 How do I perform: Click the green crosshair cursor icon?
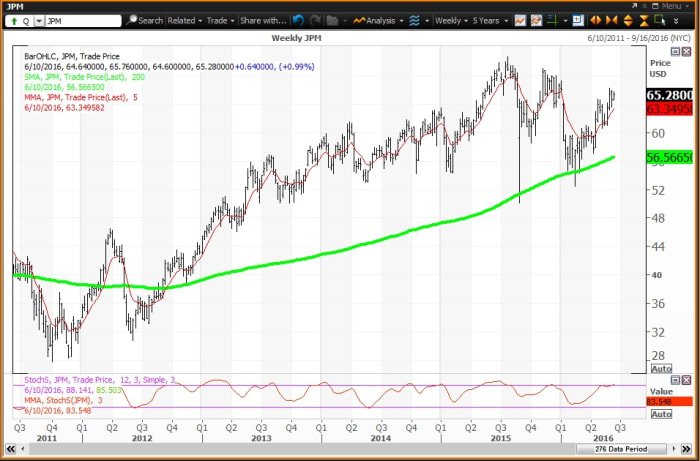(552, 20)
